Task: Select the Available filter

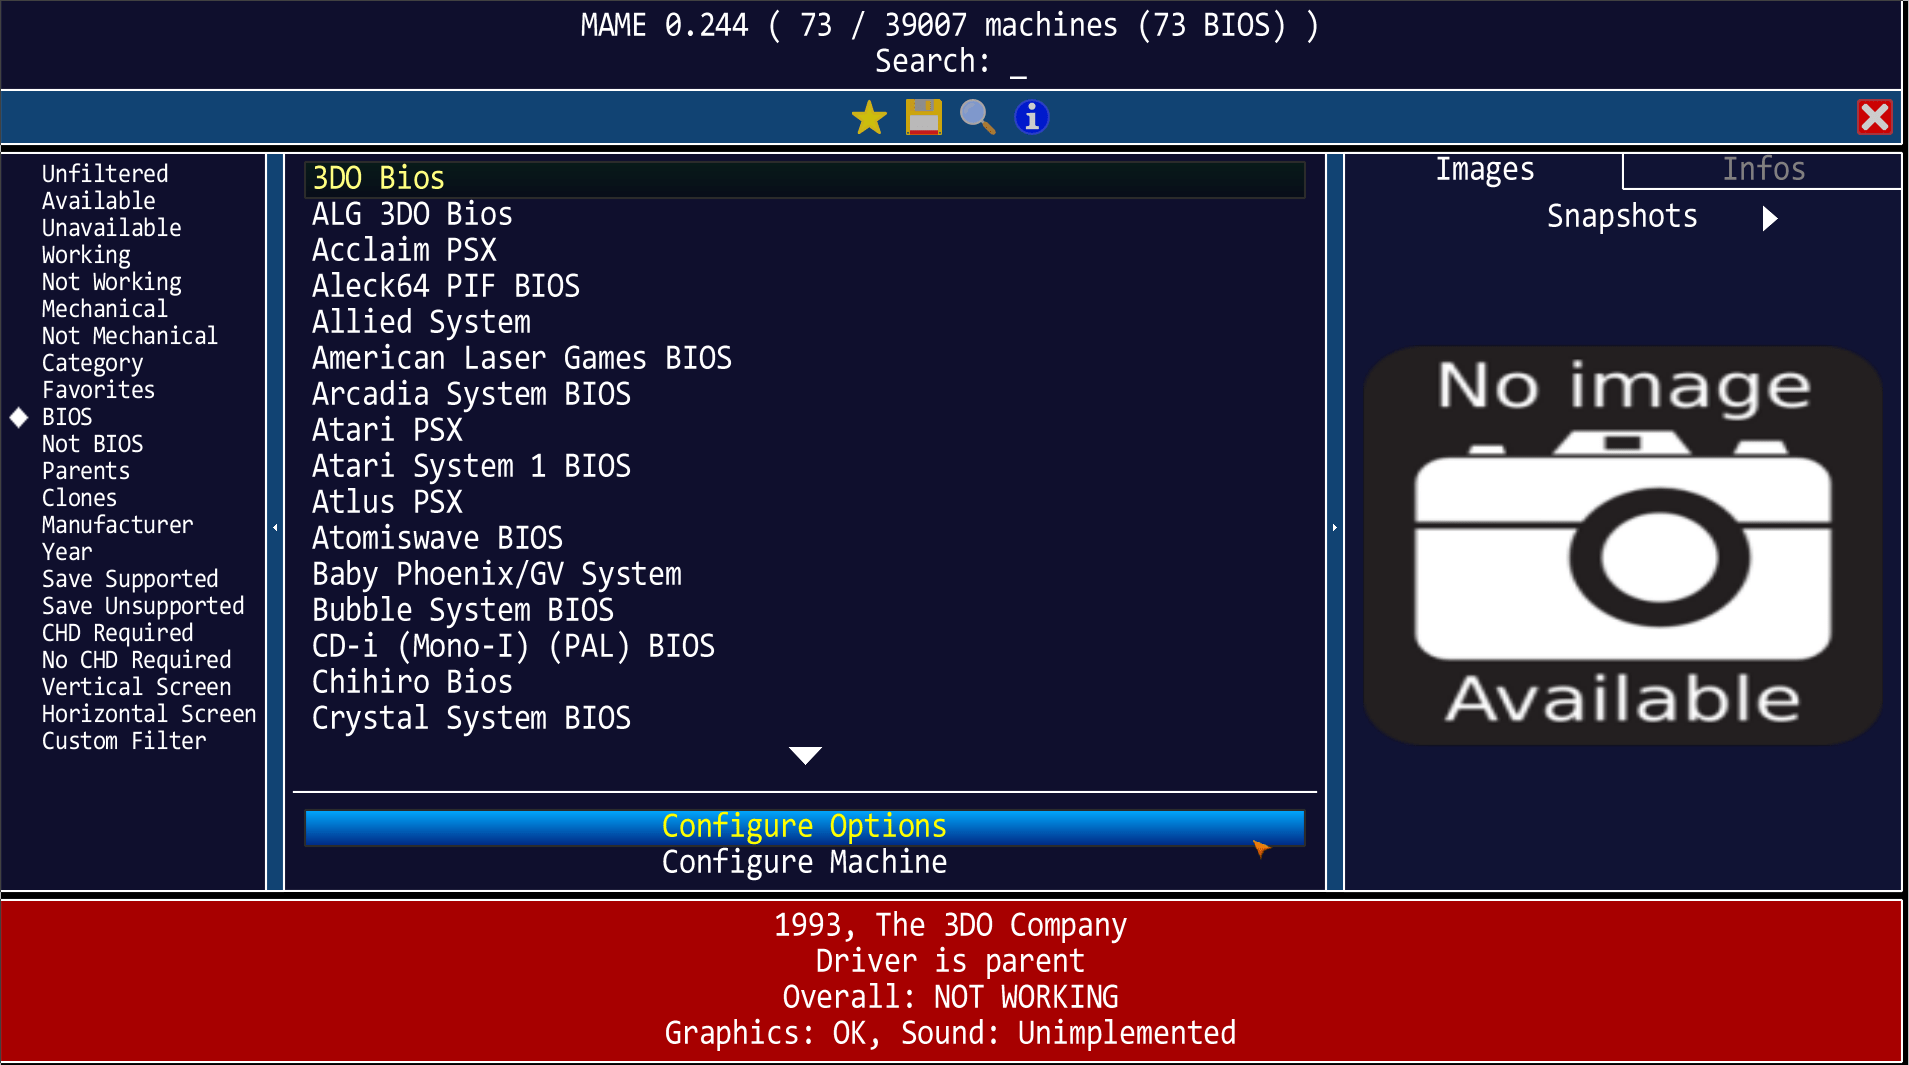Action: (x=98, y=201)
